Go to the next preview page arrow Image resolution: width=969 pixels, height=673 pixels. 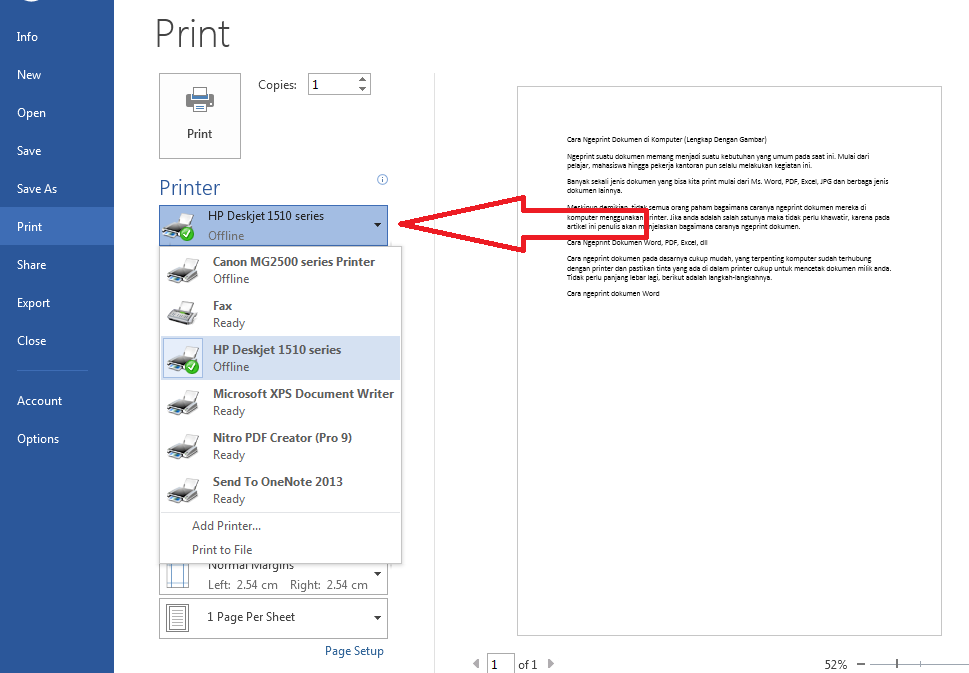click(x=551, y=664)
